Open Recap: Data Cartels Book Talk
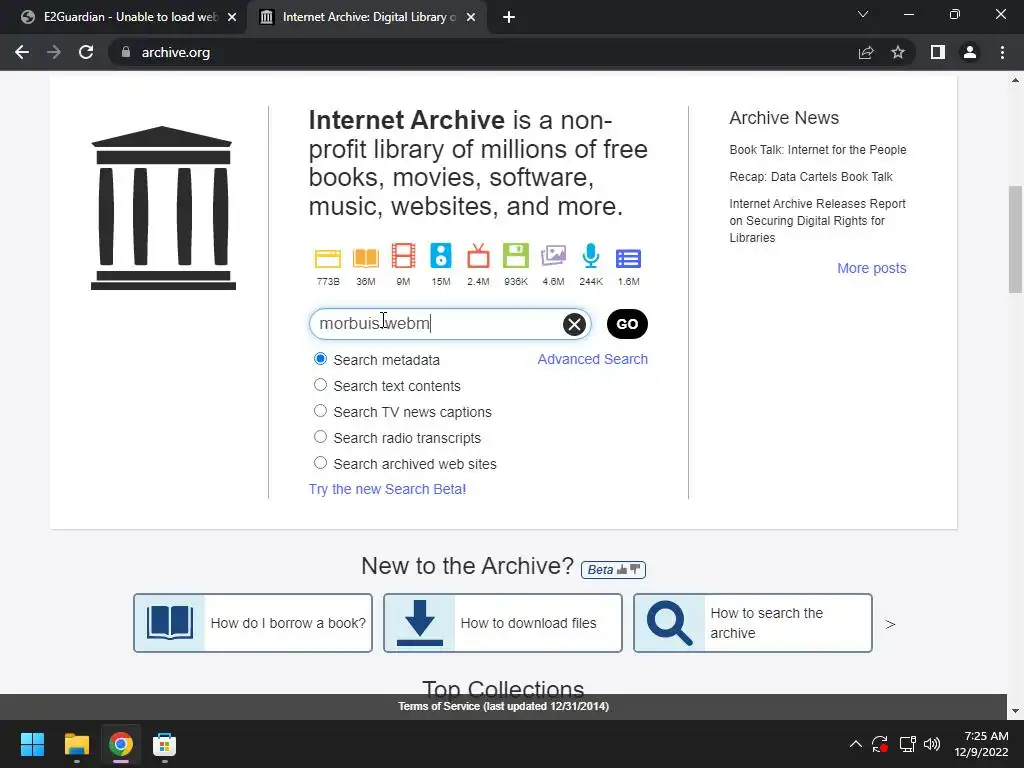Viewport: 1024px width, 768px height. pos(810,177)
